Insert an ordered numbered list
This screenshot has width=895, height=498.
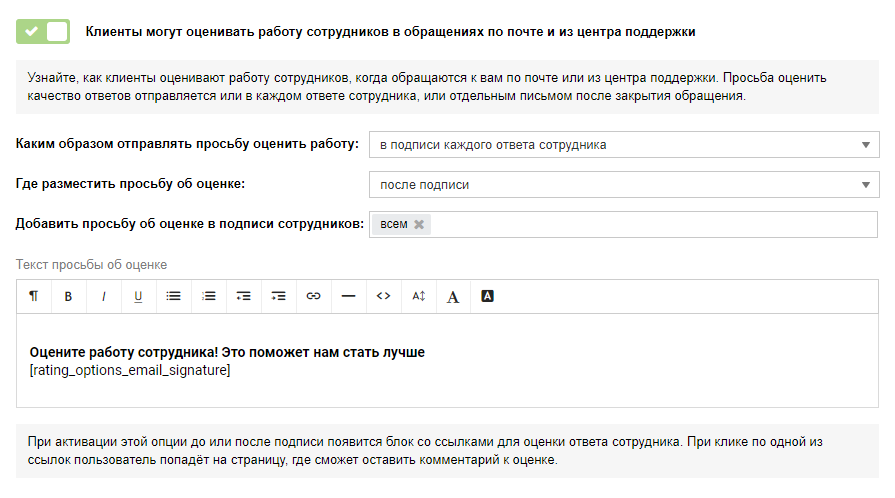click(209, 296)
